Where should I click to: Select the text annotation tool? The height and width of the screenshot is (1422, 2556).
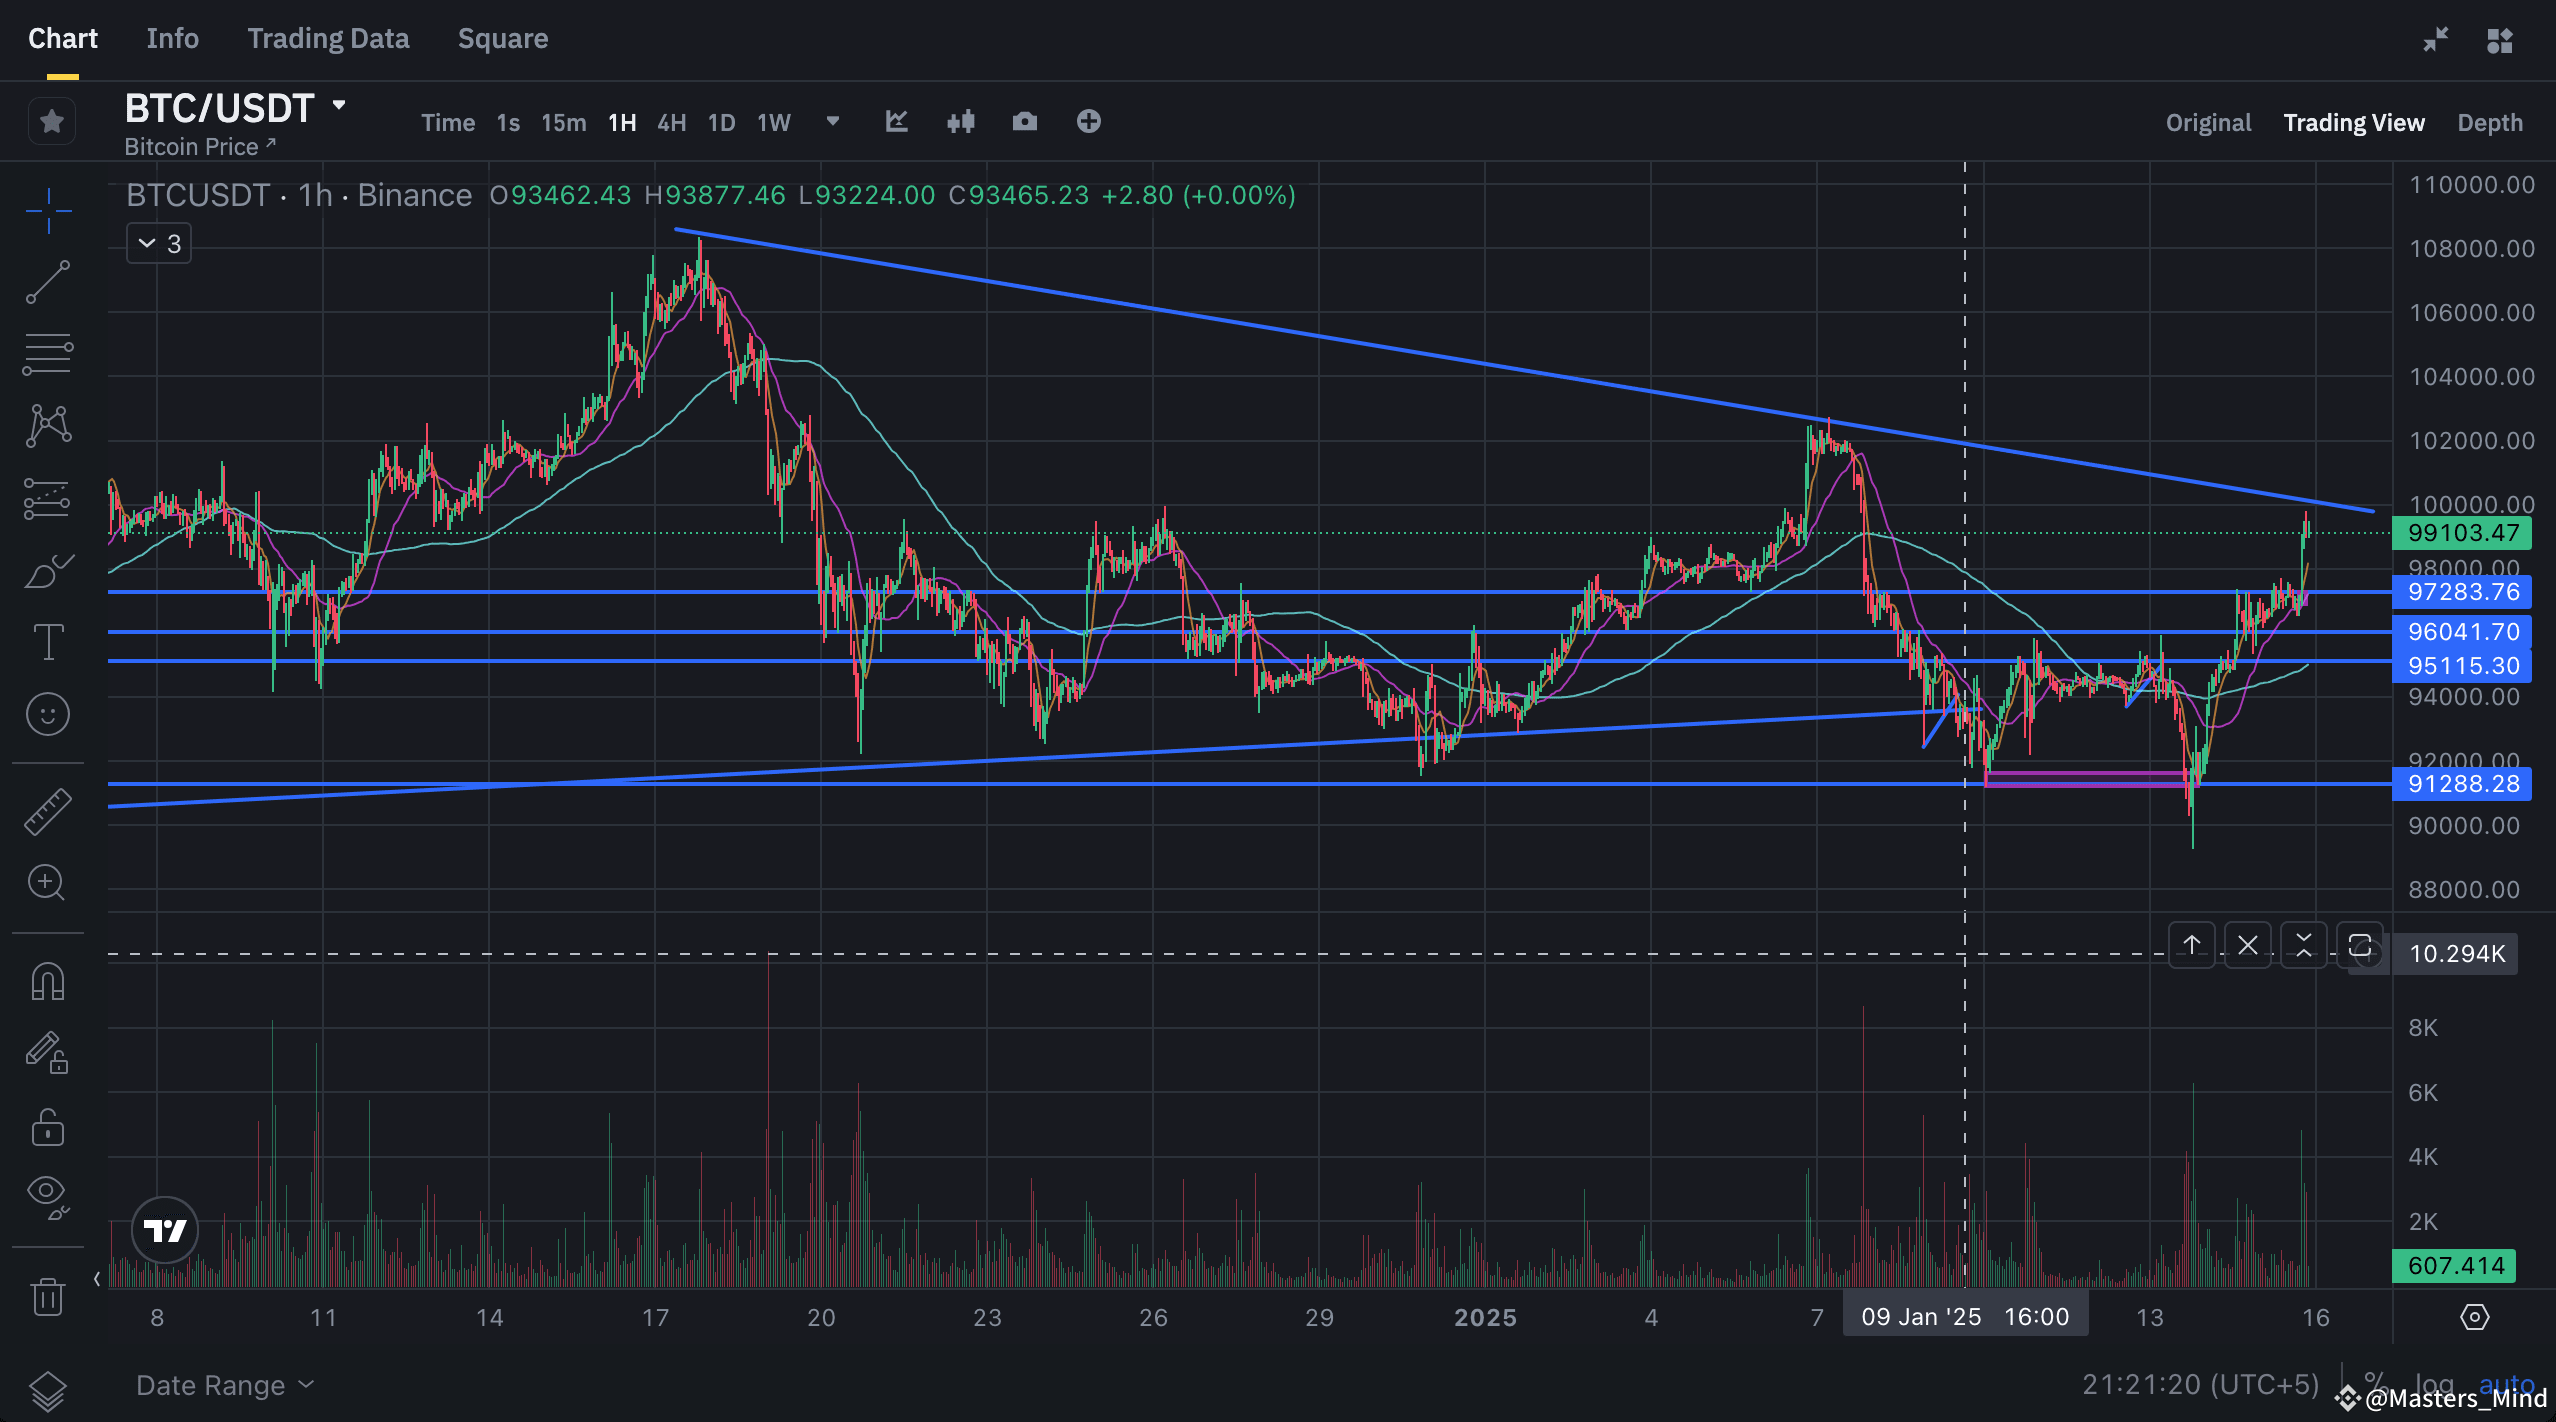(x=47, y=641)
